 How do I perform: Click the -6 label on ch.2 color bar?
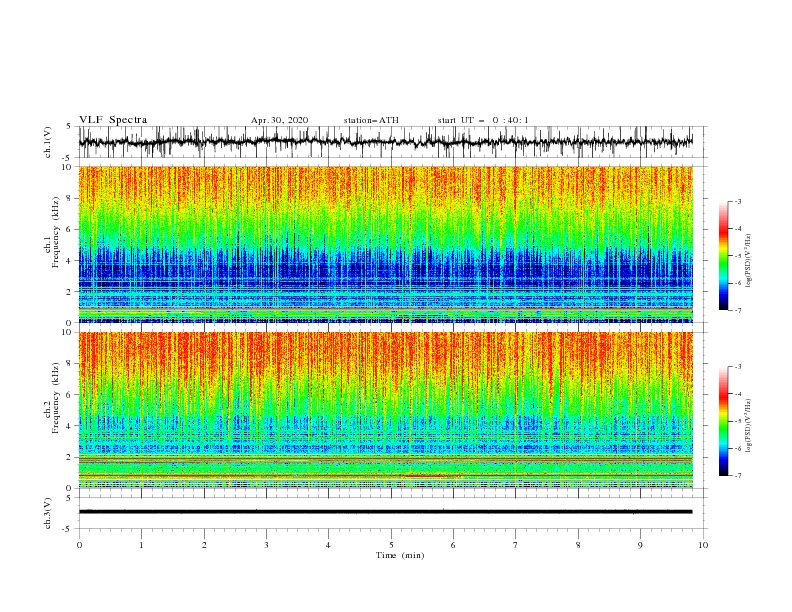pyautogui.click(x=738, y=448)
